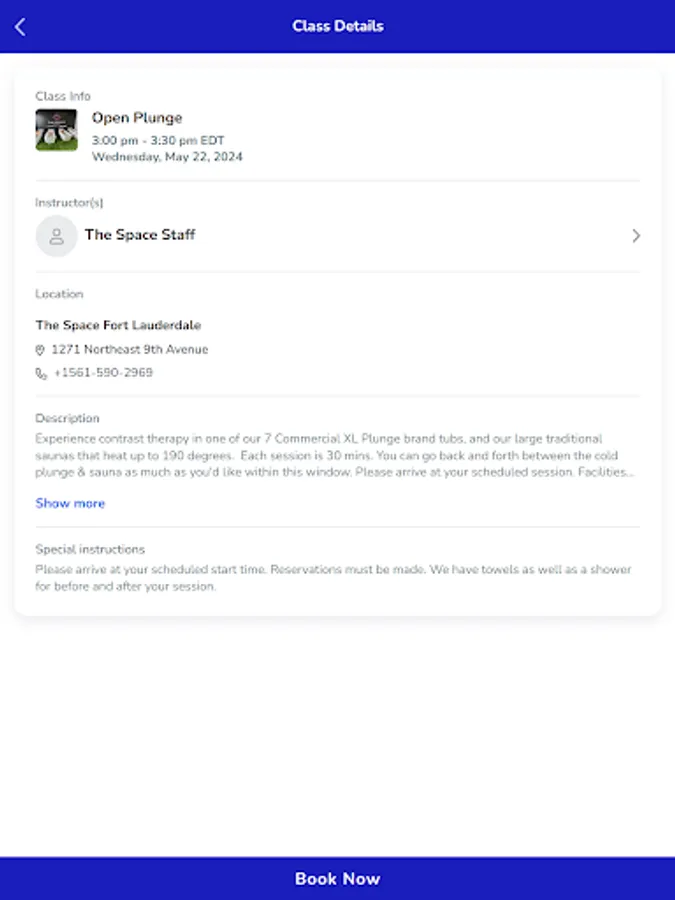The height and width of the screenshot is (900, 675).
Task: Click the Class Details title bar
Action: [x=337, y=26]
